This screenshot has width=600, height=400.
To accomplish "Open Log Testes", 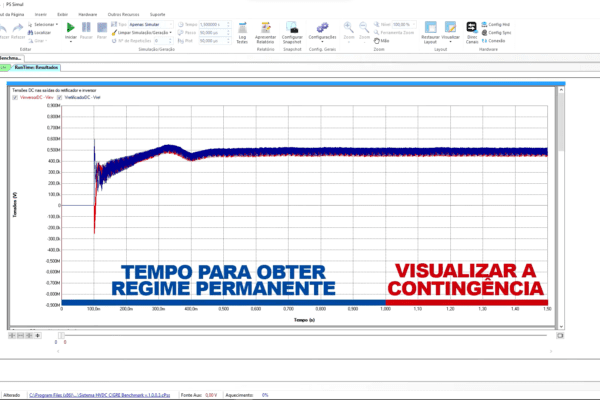I will tap(243, 31).
